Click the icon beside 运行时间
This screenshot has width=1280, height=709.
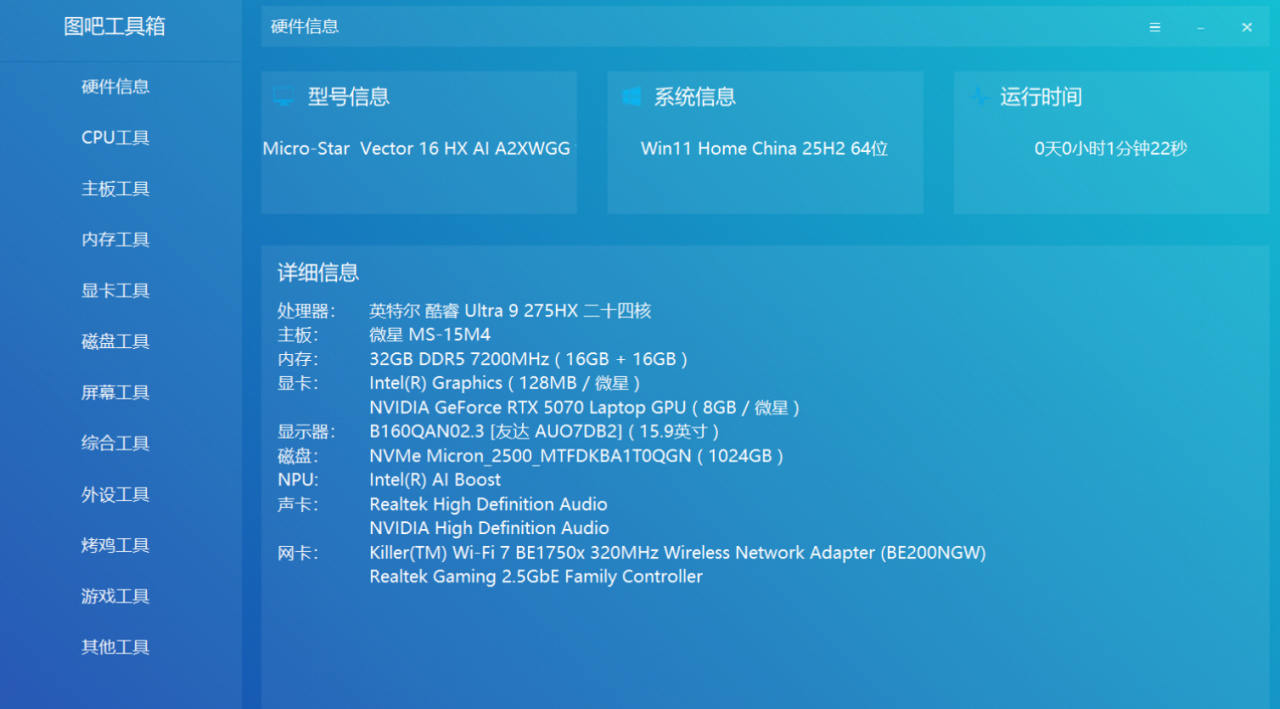(x=979, y=97)
